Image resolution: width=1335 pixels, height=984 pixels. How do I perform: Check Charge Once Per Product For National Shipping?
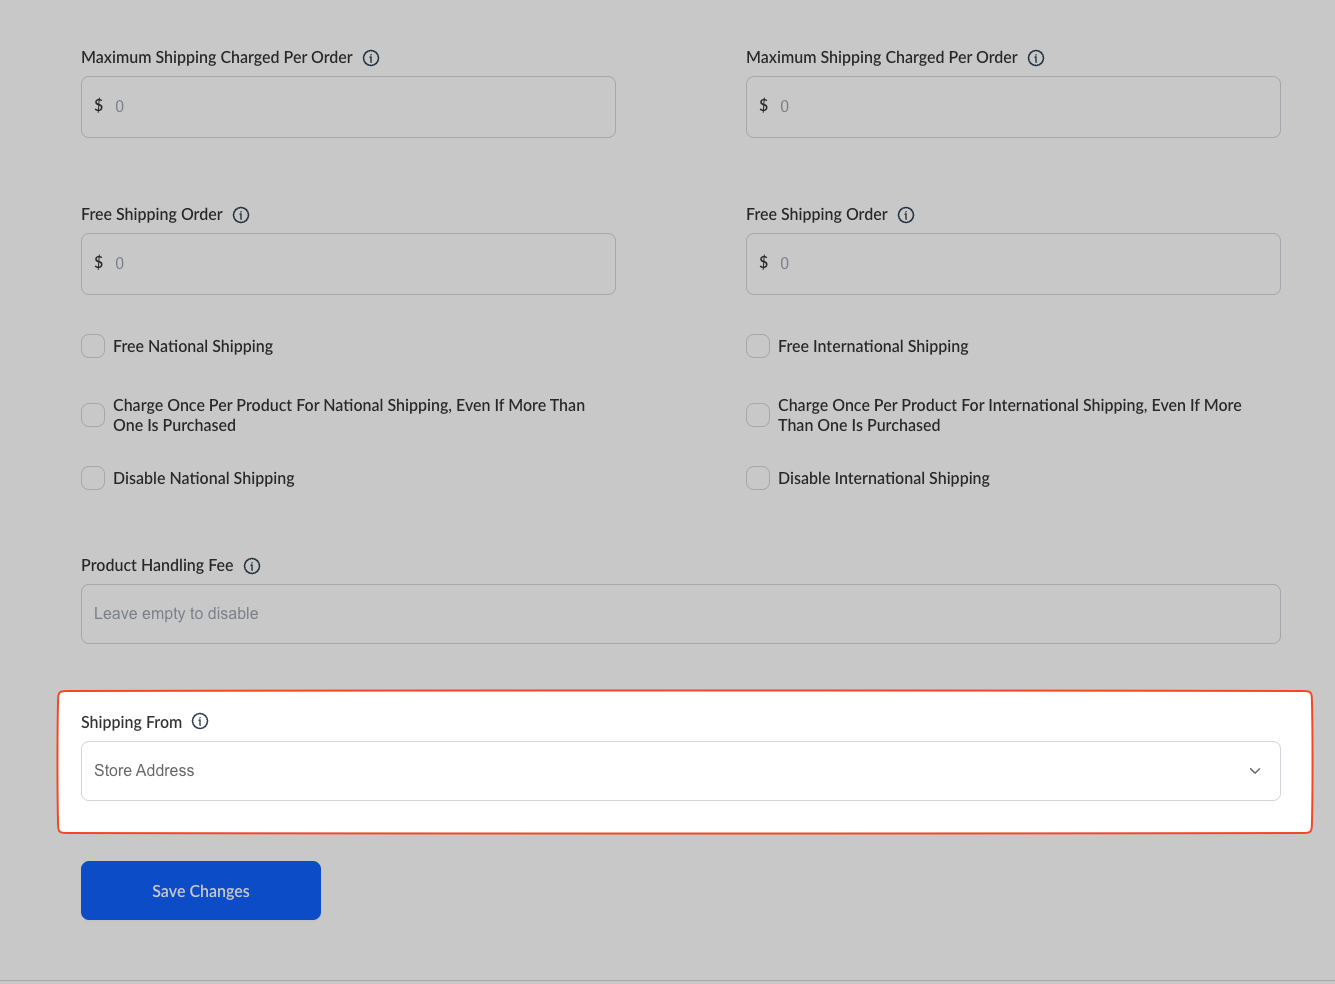point(93,415)
